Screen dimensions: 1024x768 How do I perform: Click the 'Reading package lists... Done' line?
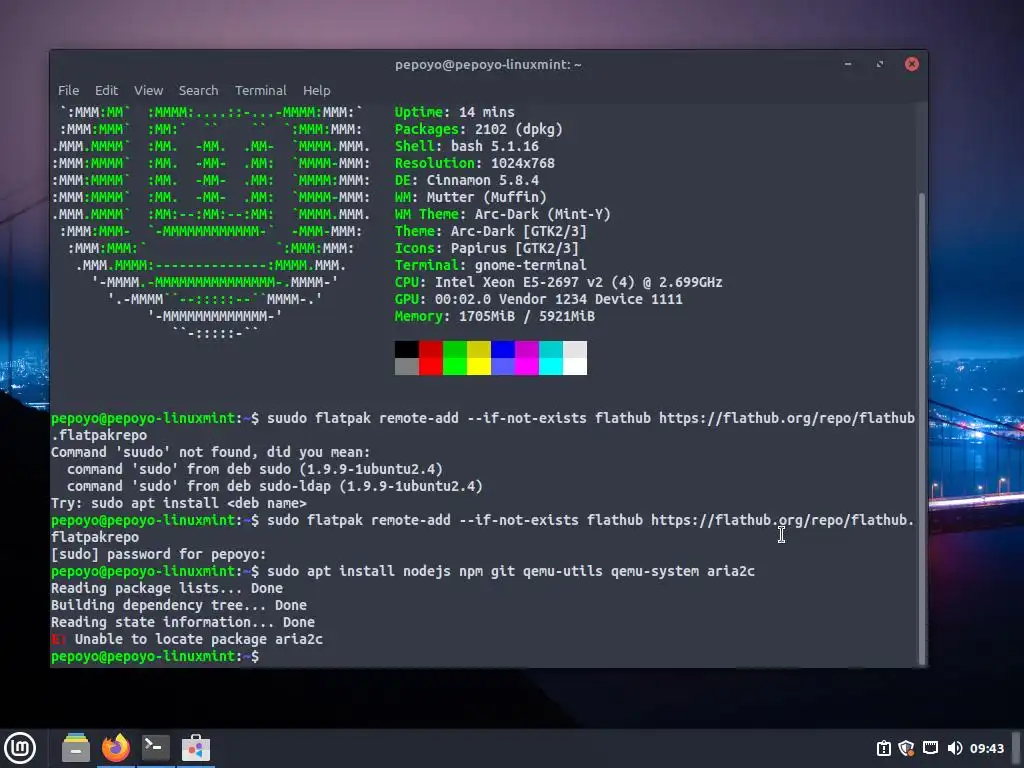coord(167,588)
